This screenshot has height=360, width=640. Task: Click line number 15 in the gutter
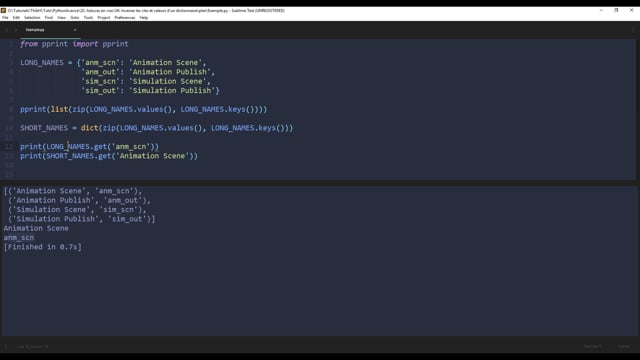pyautogui.click(x=9, y=174)
